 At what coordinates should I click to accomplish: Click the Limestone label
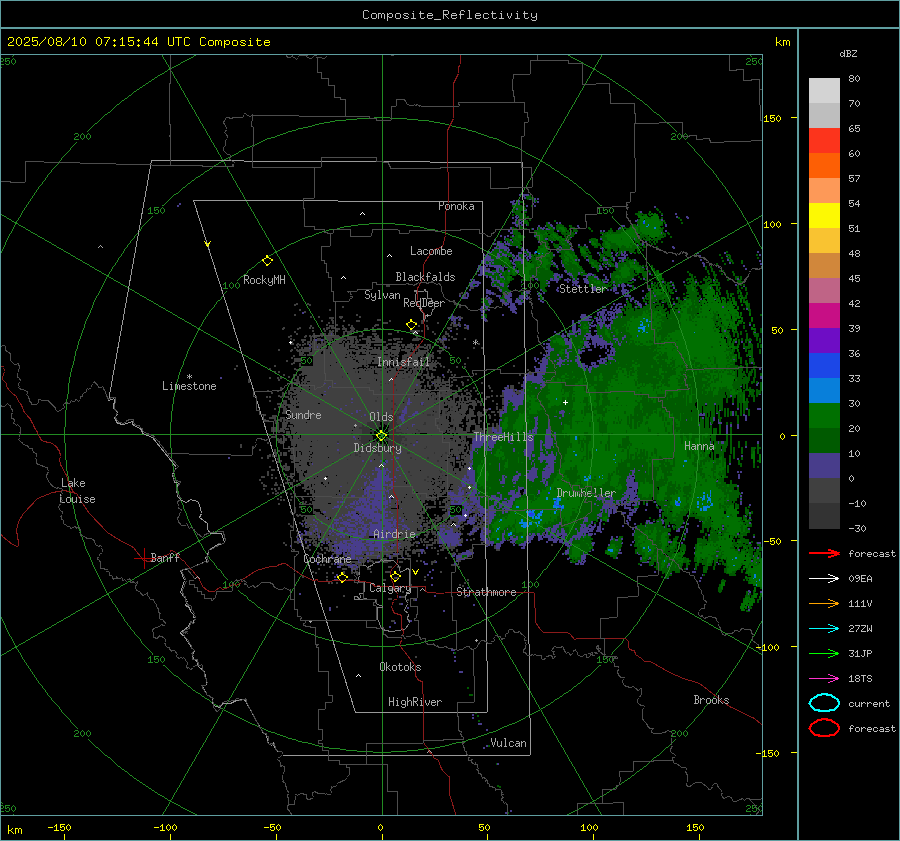(189, 386)
